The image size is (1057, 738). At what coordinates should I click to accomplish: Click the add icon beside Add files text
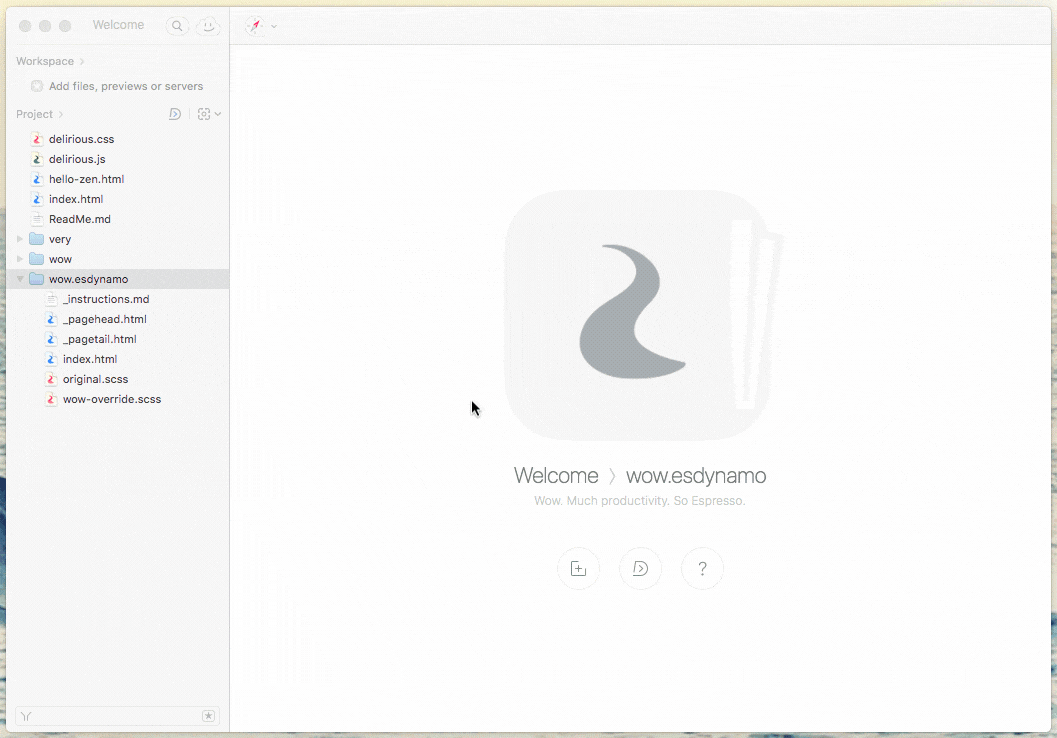[x=37, y=86]
